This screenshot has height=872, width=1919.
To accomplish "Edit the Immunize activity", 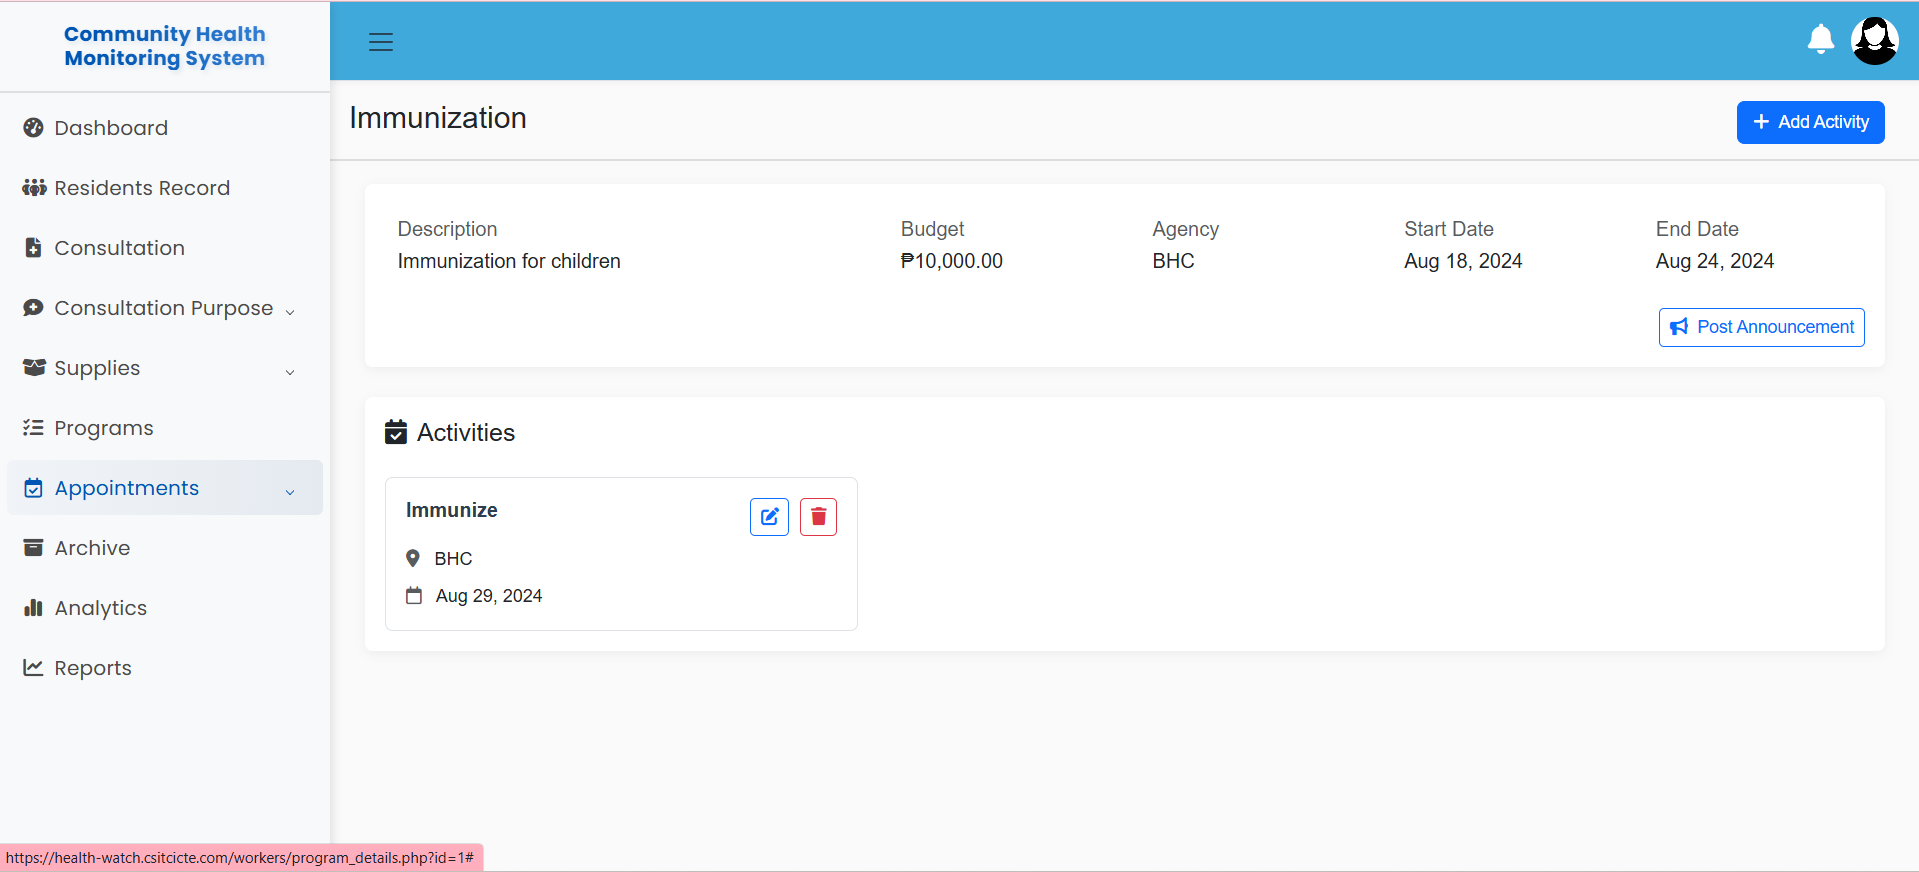I will point(770,517).
